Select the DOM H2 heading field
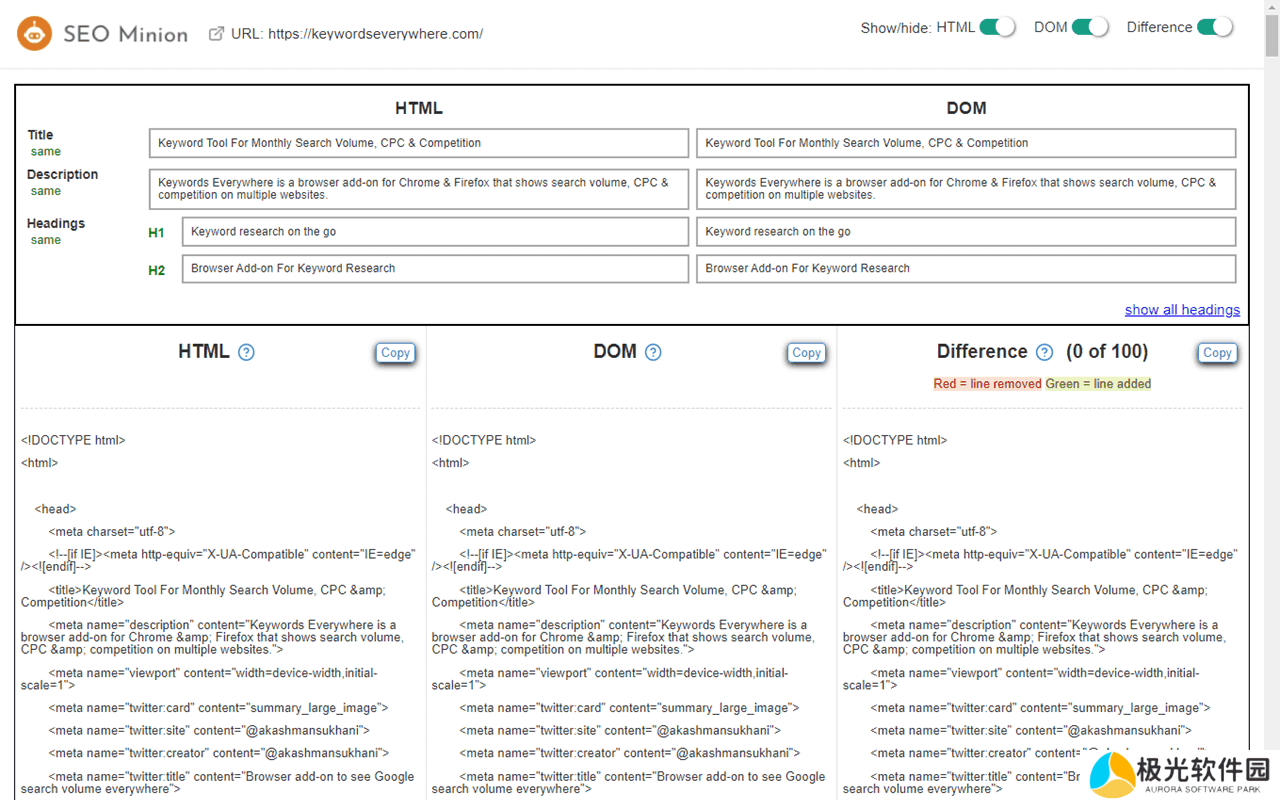Viewport: 1280px width, 800px height. tap(965, 269)
